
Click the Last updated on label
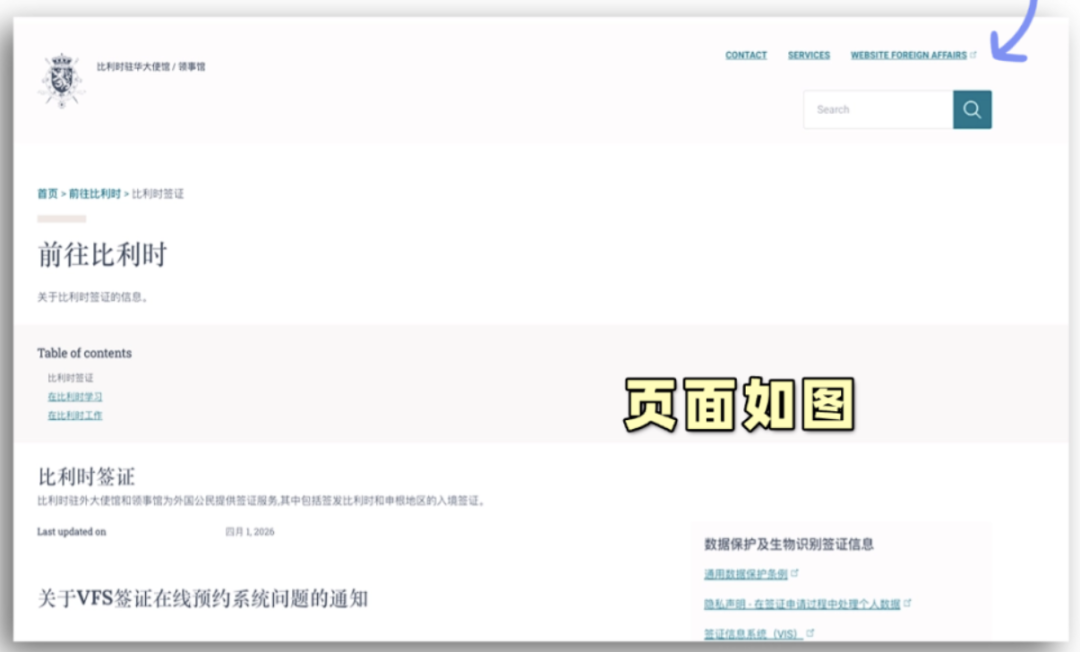[x=72, y=532]
